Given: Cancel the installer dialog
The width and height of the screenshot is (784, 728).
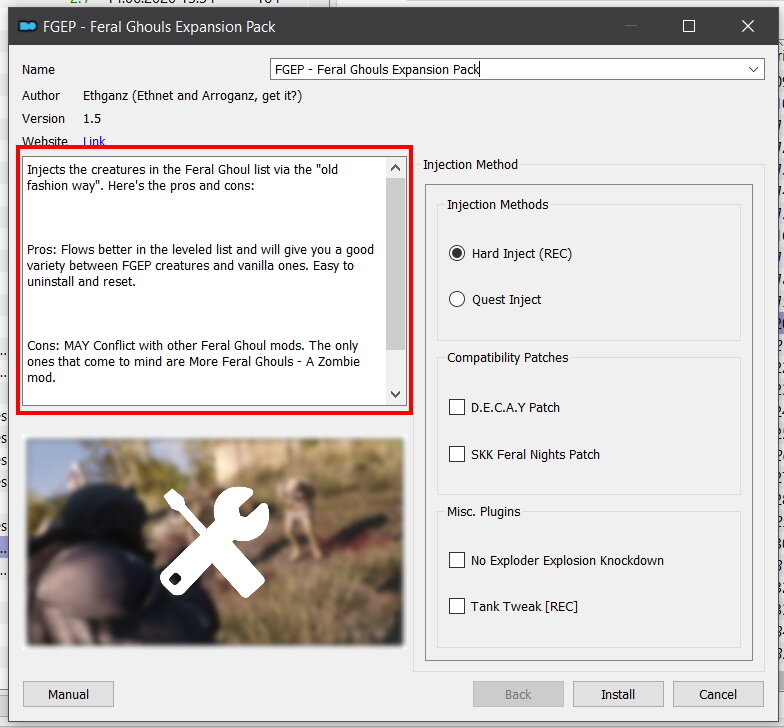Looking at the screenshot, I should pyautogui.click(x=718, y=694).
